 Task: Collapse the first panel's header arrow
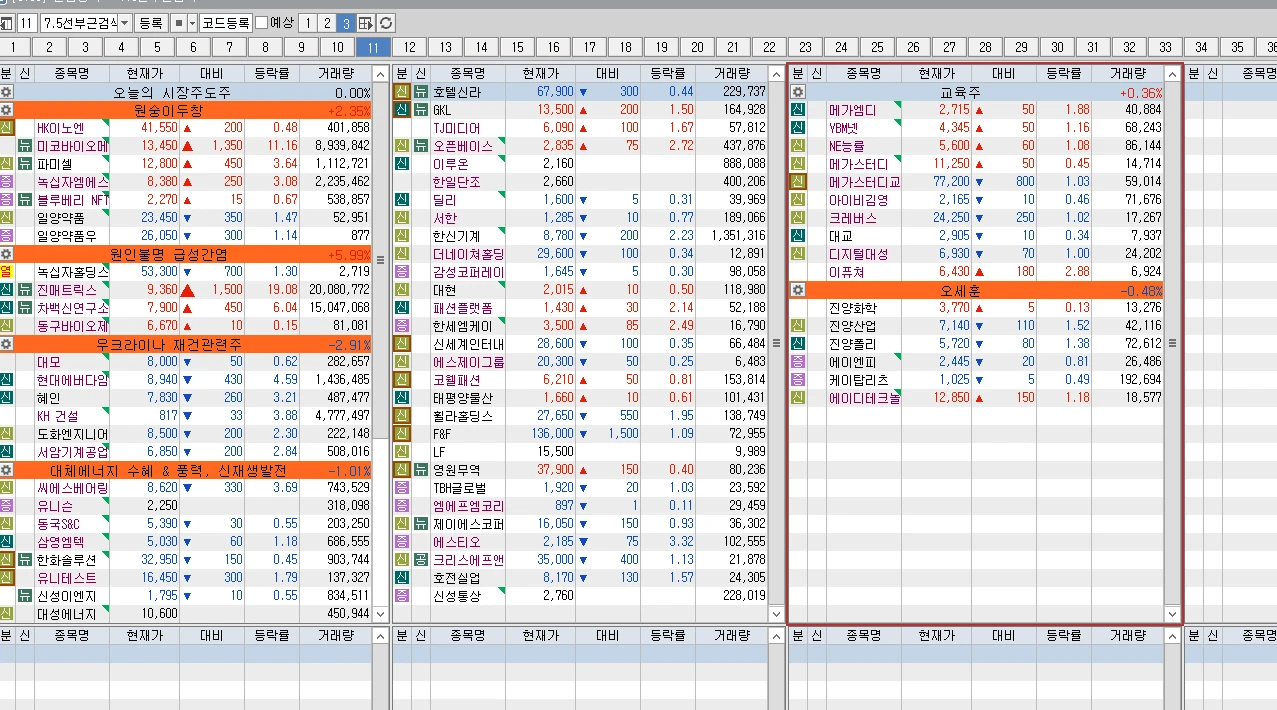pyautogui.click(x=380, y=74)
